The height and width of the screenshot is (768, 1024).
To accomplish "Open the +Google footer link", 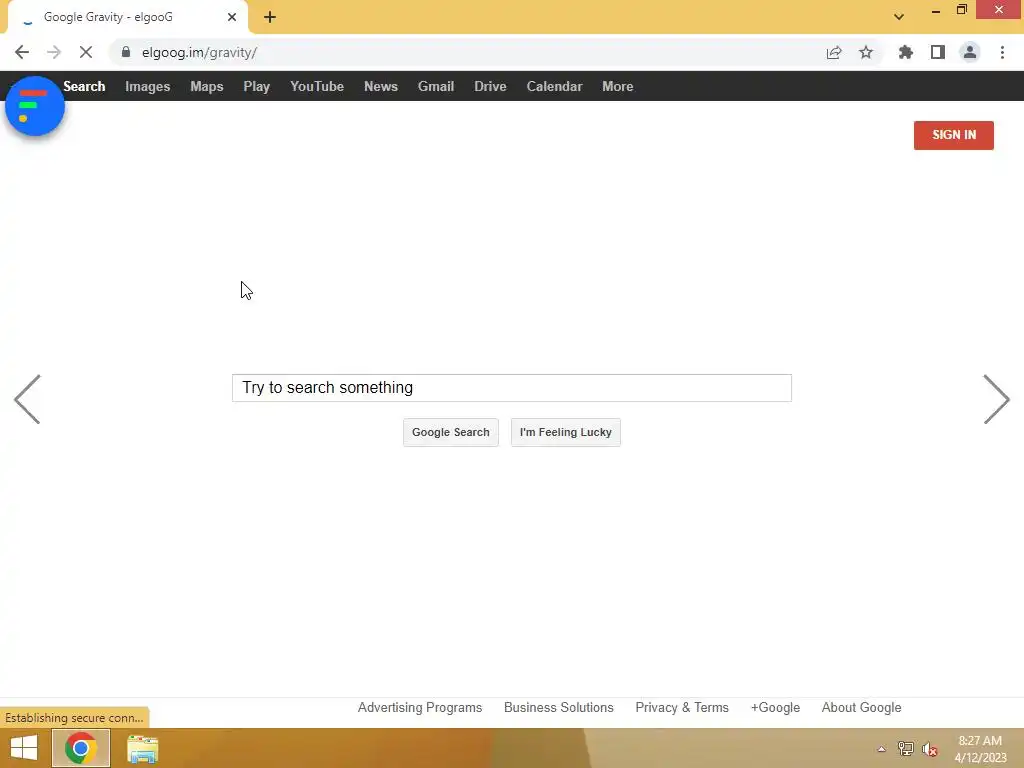I will click(775, 707).
